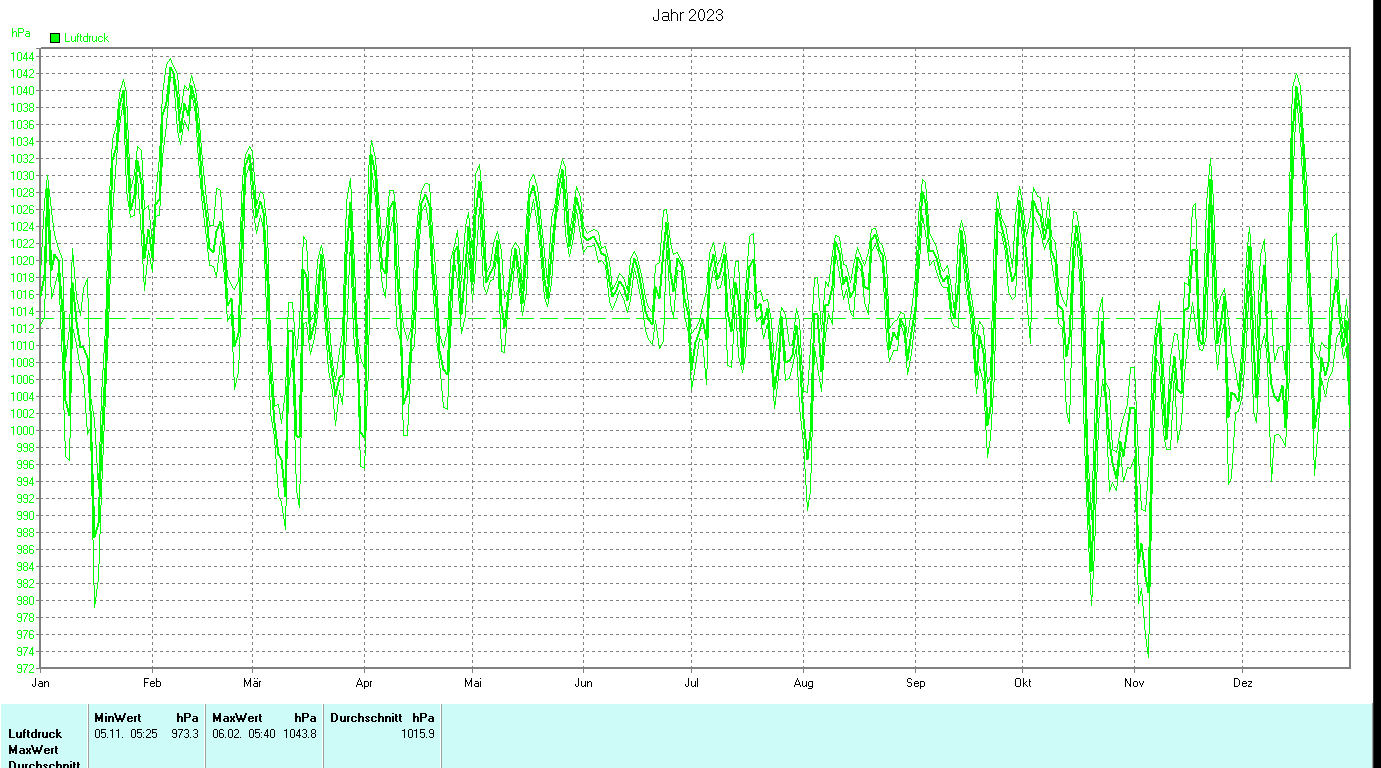Select the Jun month label
Screen dimensions: 1381x768
click(x=583, y=683)
